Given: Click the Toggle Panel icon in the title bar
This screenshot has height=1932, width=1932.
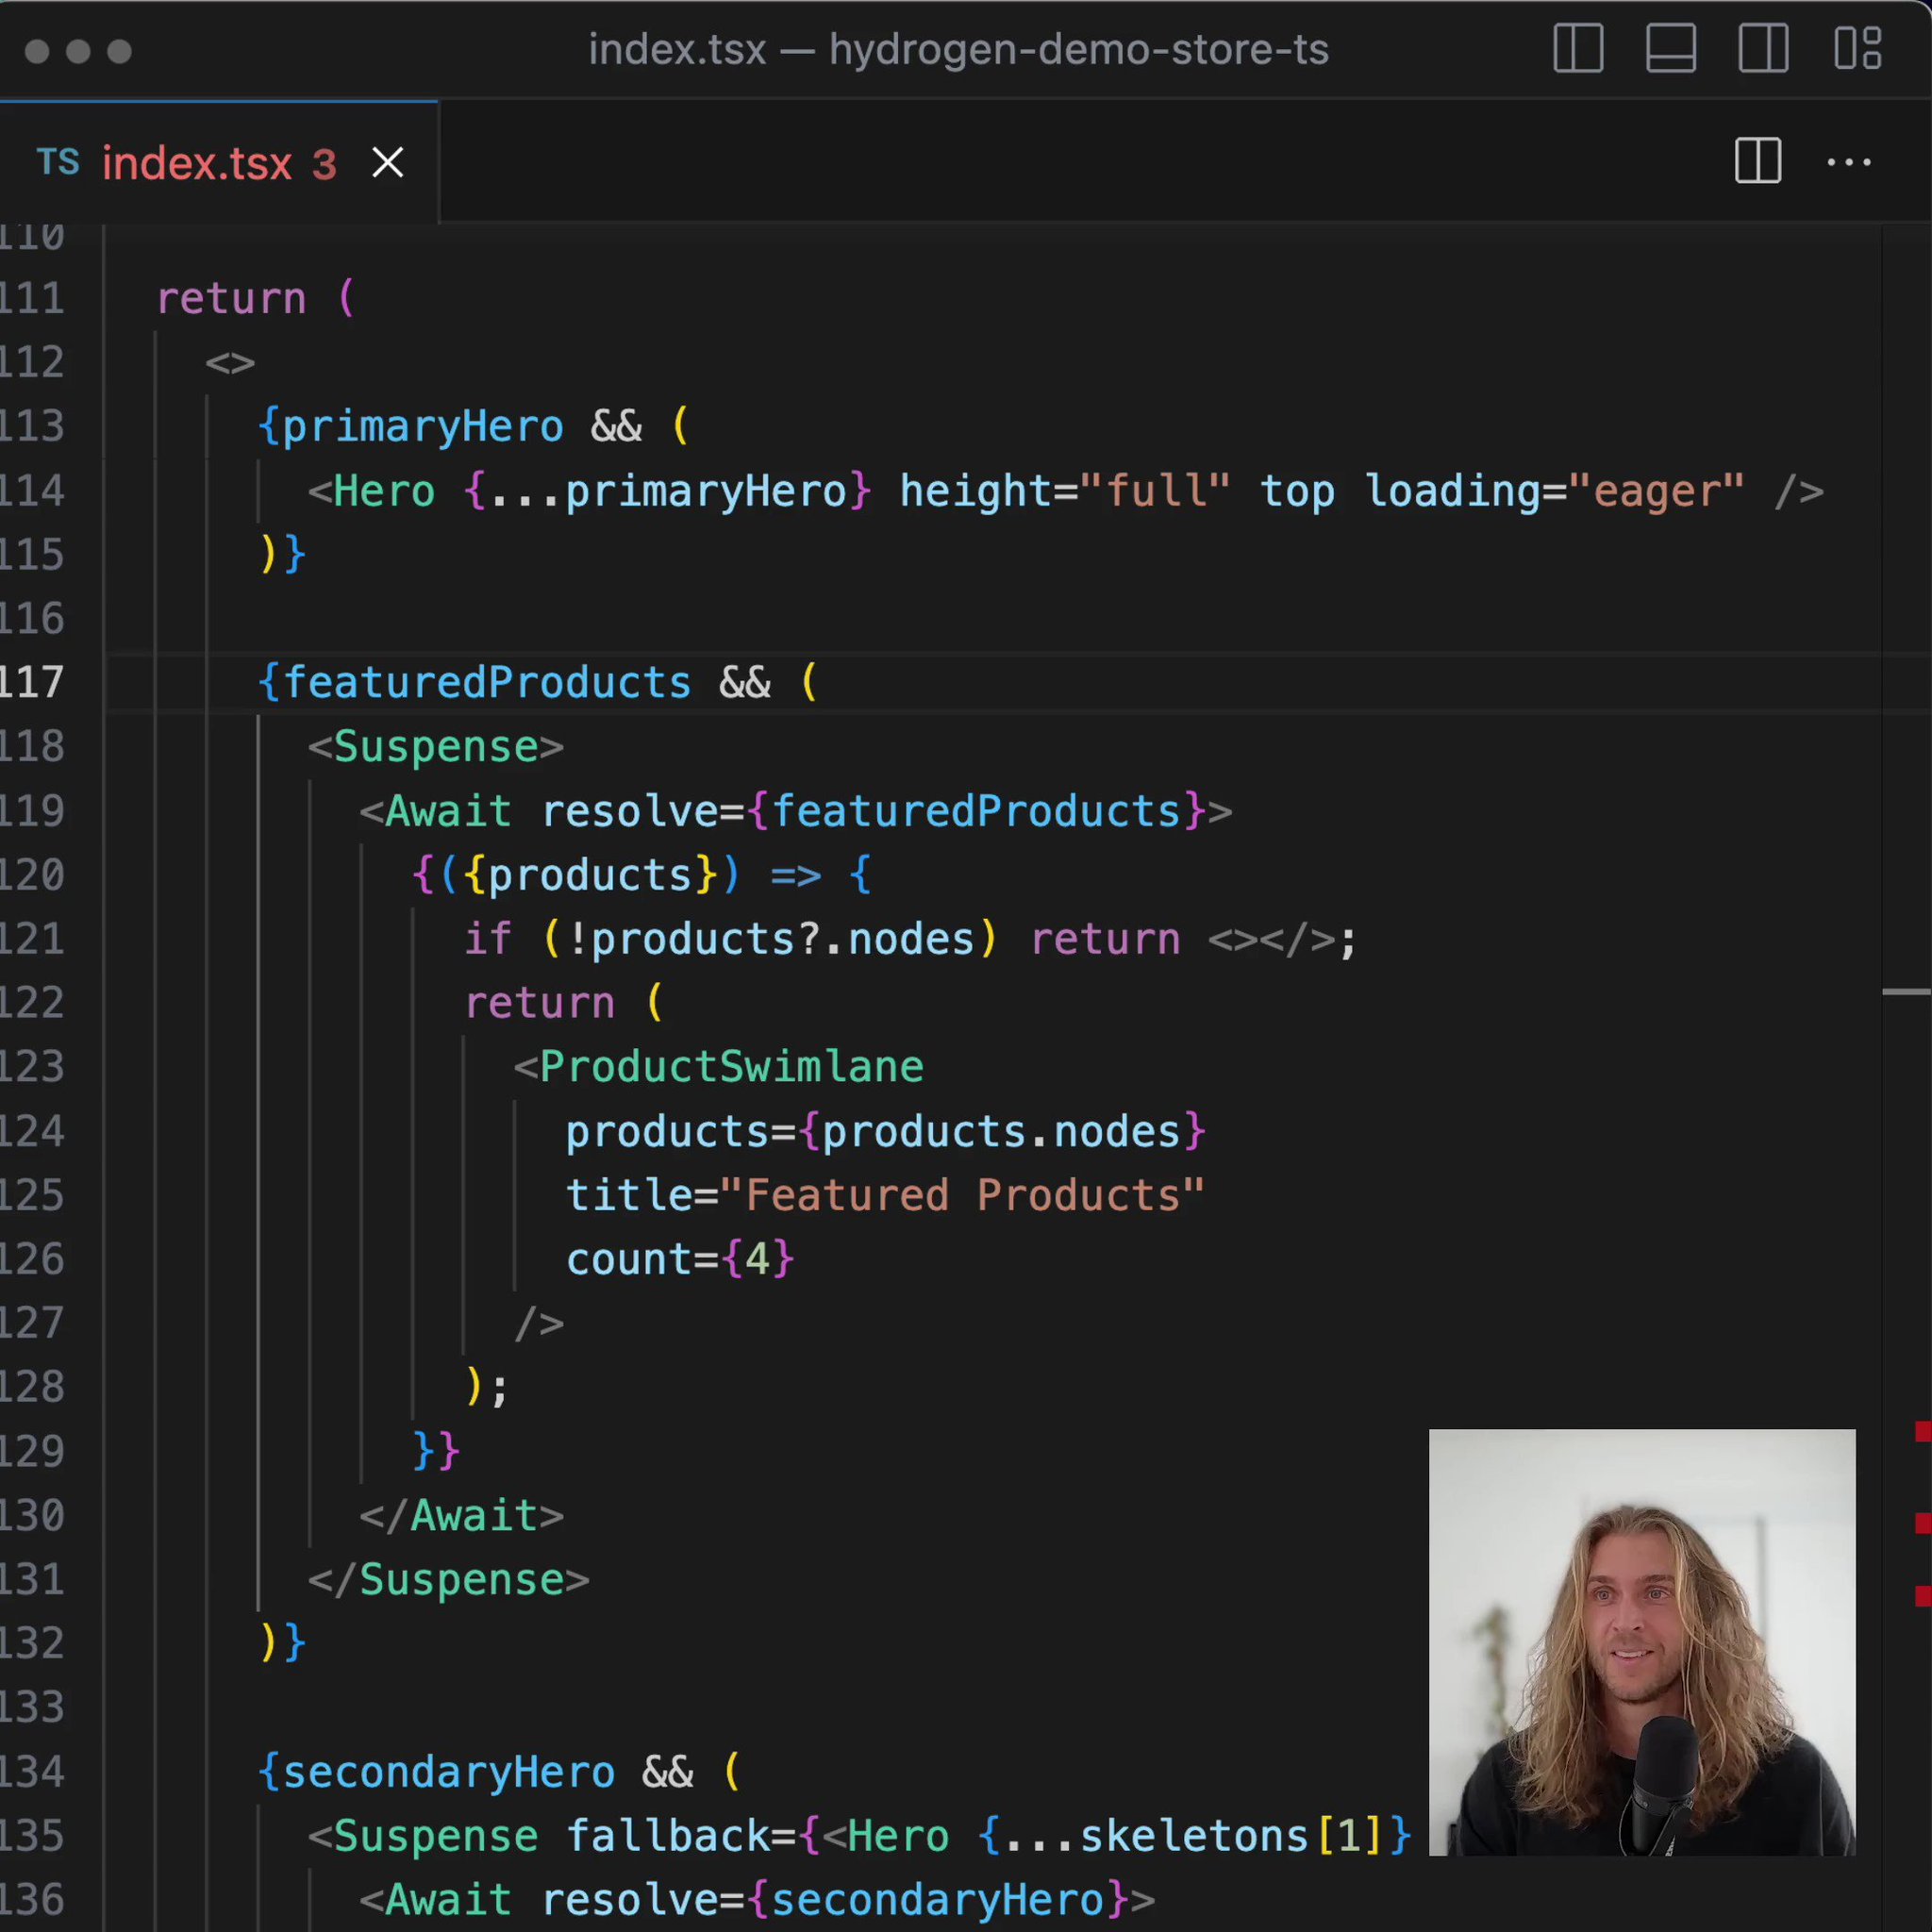Looking at the screenshot, I should click(x=1670, y=49).
